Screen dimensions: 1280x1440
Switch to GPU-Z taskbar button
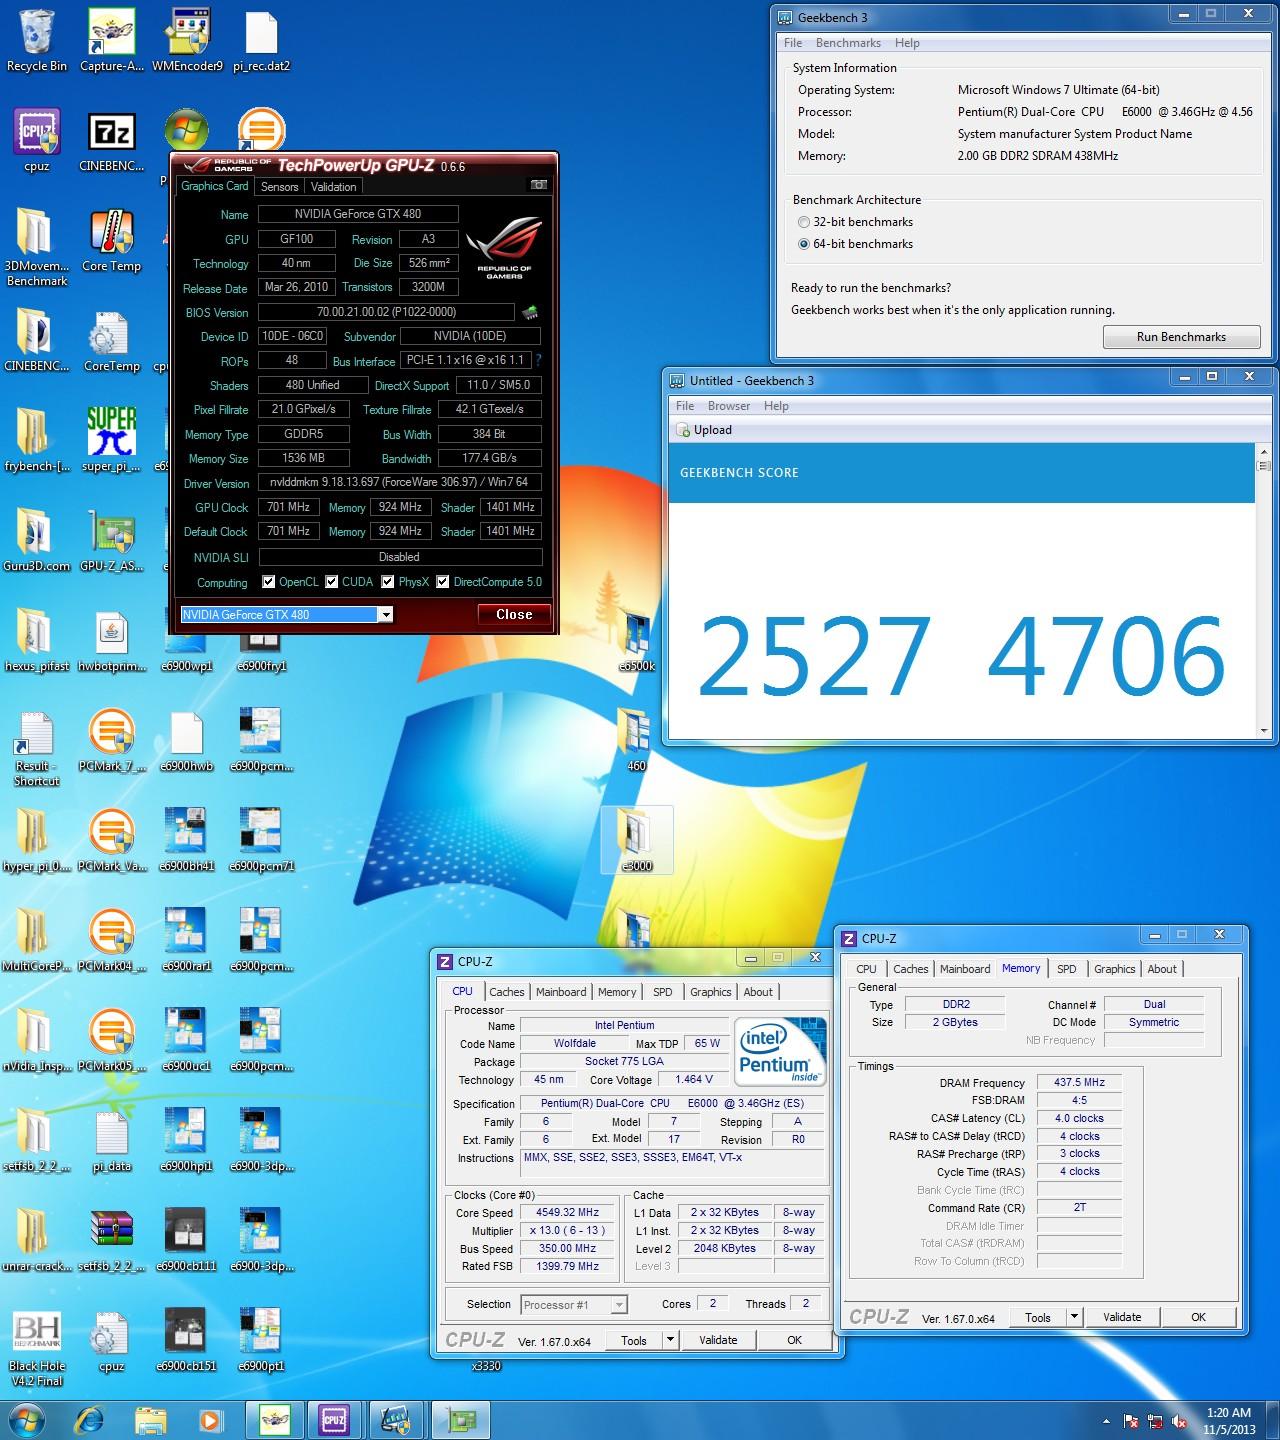tap(462, 1419)
